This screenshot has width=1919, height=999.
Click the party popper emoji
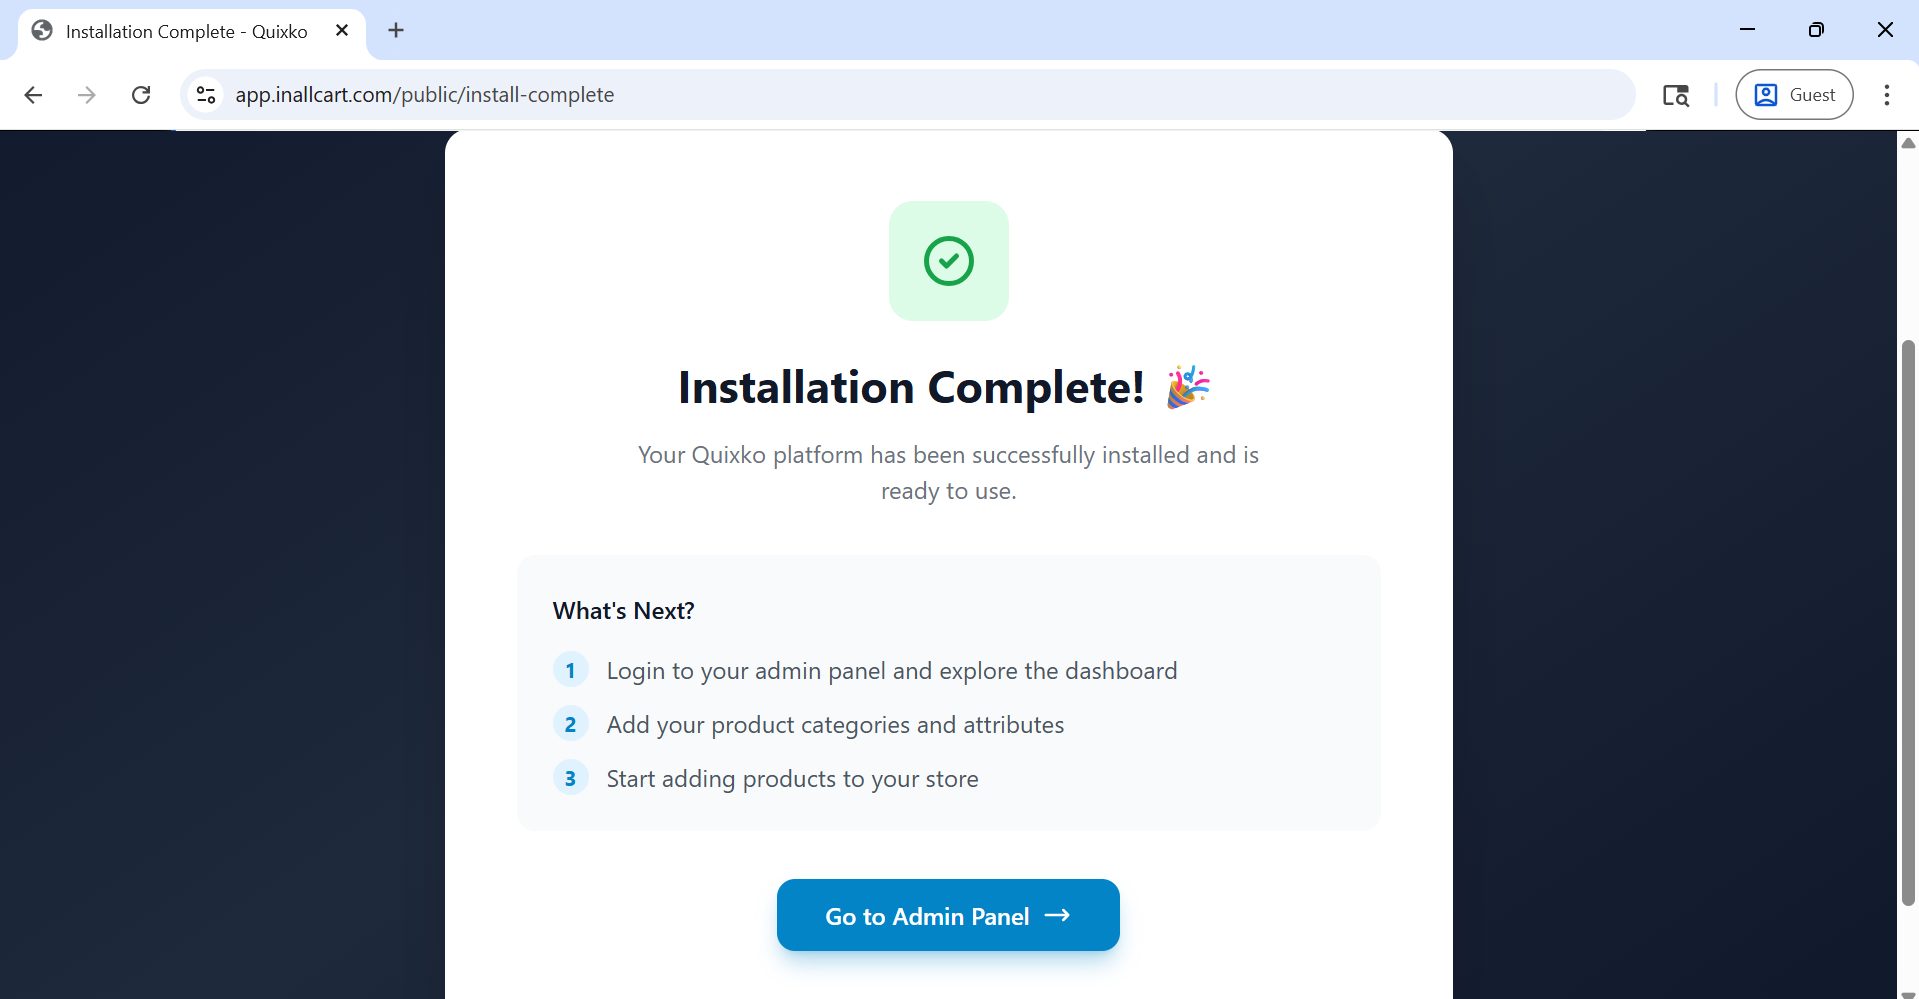coord(1188,387)
